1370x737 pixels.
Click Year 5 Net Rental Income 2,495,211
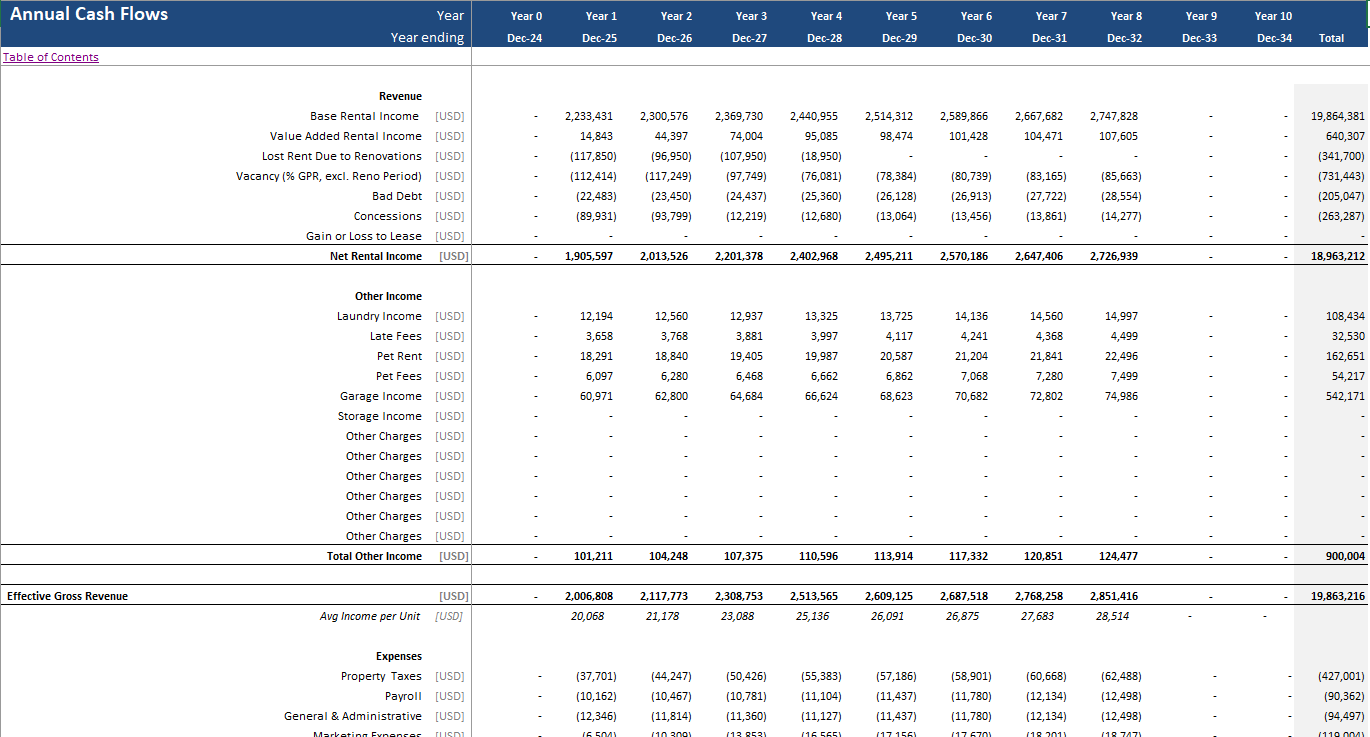click(x=889, y=256)
